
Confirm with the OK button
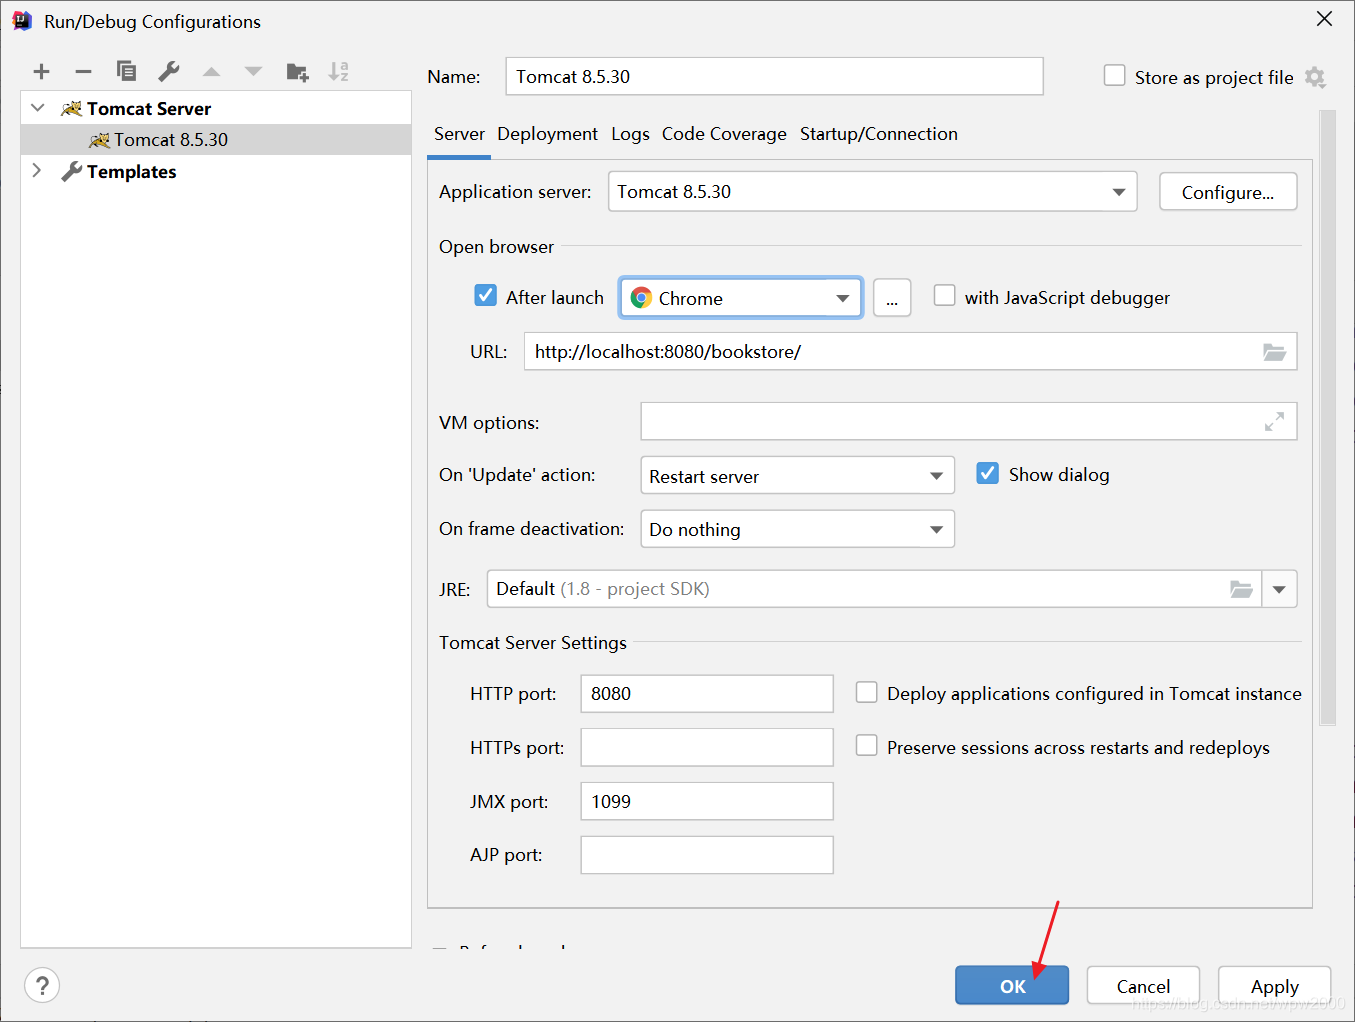[1012, 986]
